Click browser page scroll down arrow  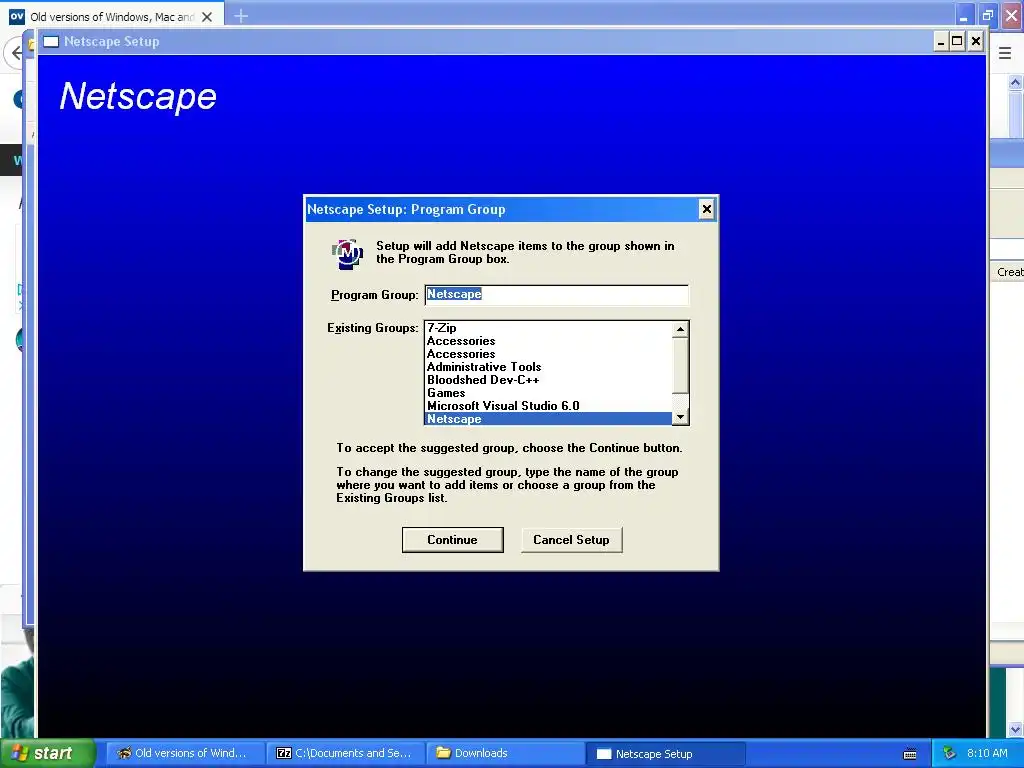tap(1015, 729)
